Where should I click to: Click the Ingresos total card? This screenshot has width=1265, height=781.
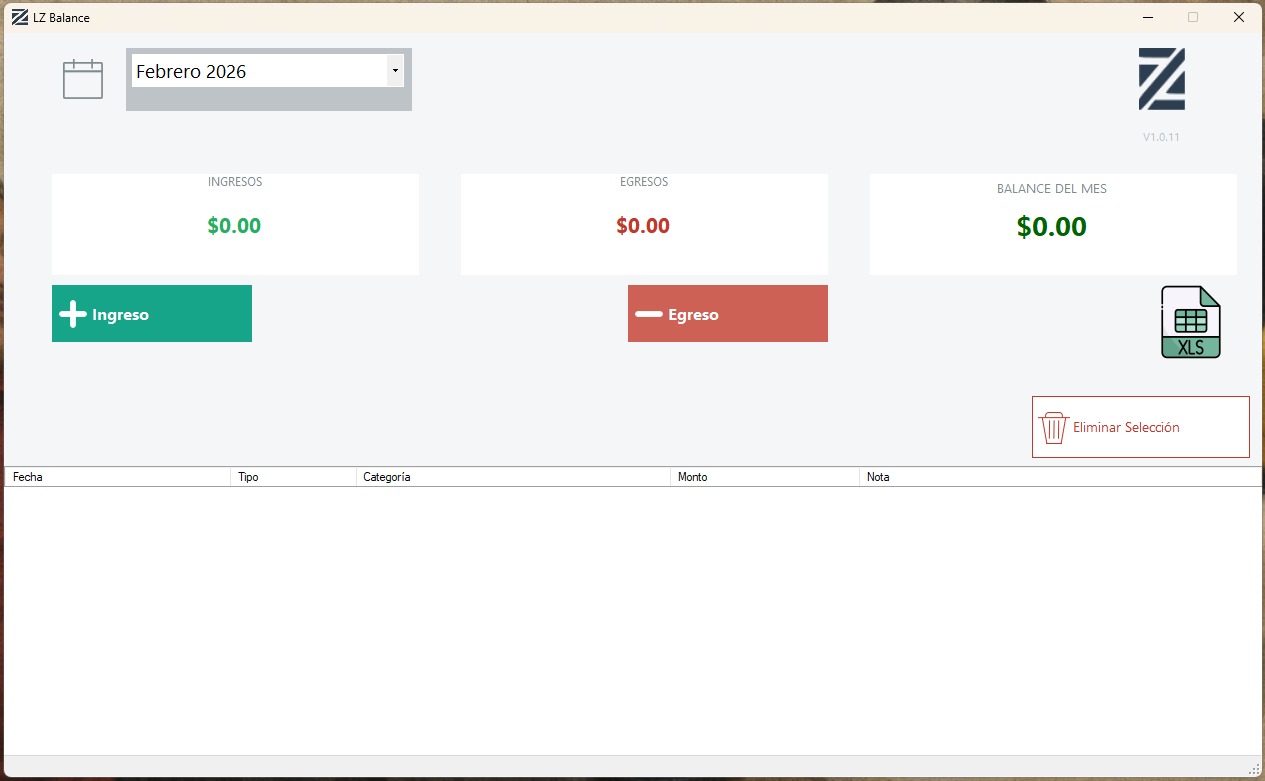coord(235,224)
